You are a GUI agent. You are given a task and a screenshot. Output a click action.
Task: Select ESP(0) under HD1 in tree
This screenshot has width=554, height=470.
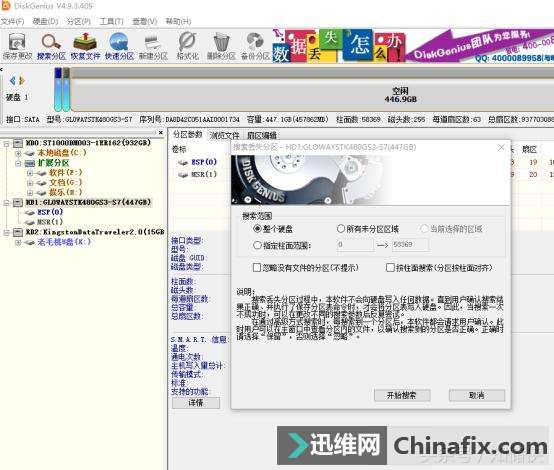tap(51, 212)
